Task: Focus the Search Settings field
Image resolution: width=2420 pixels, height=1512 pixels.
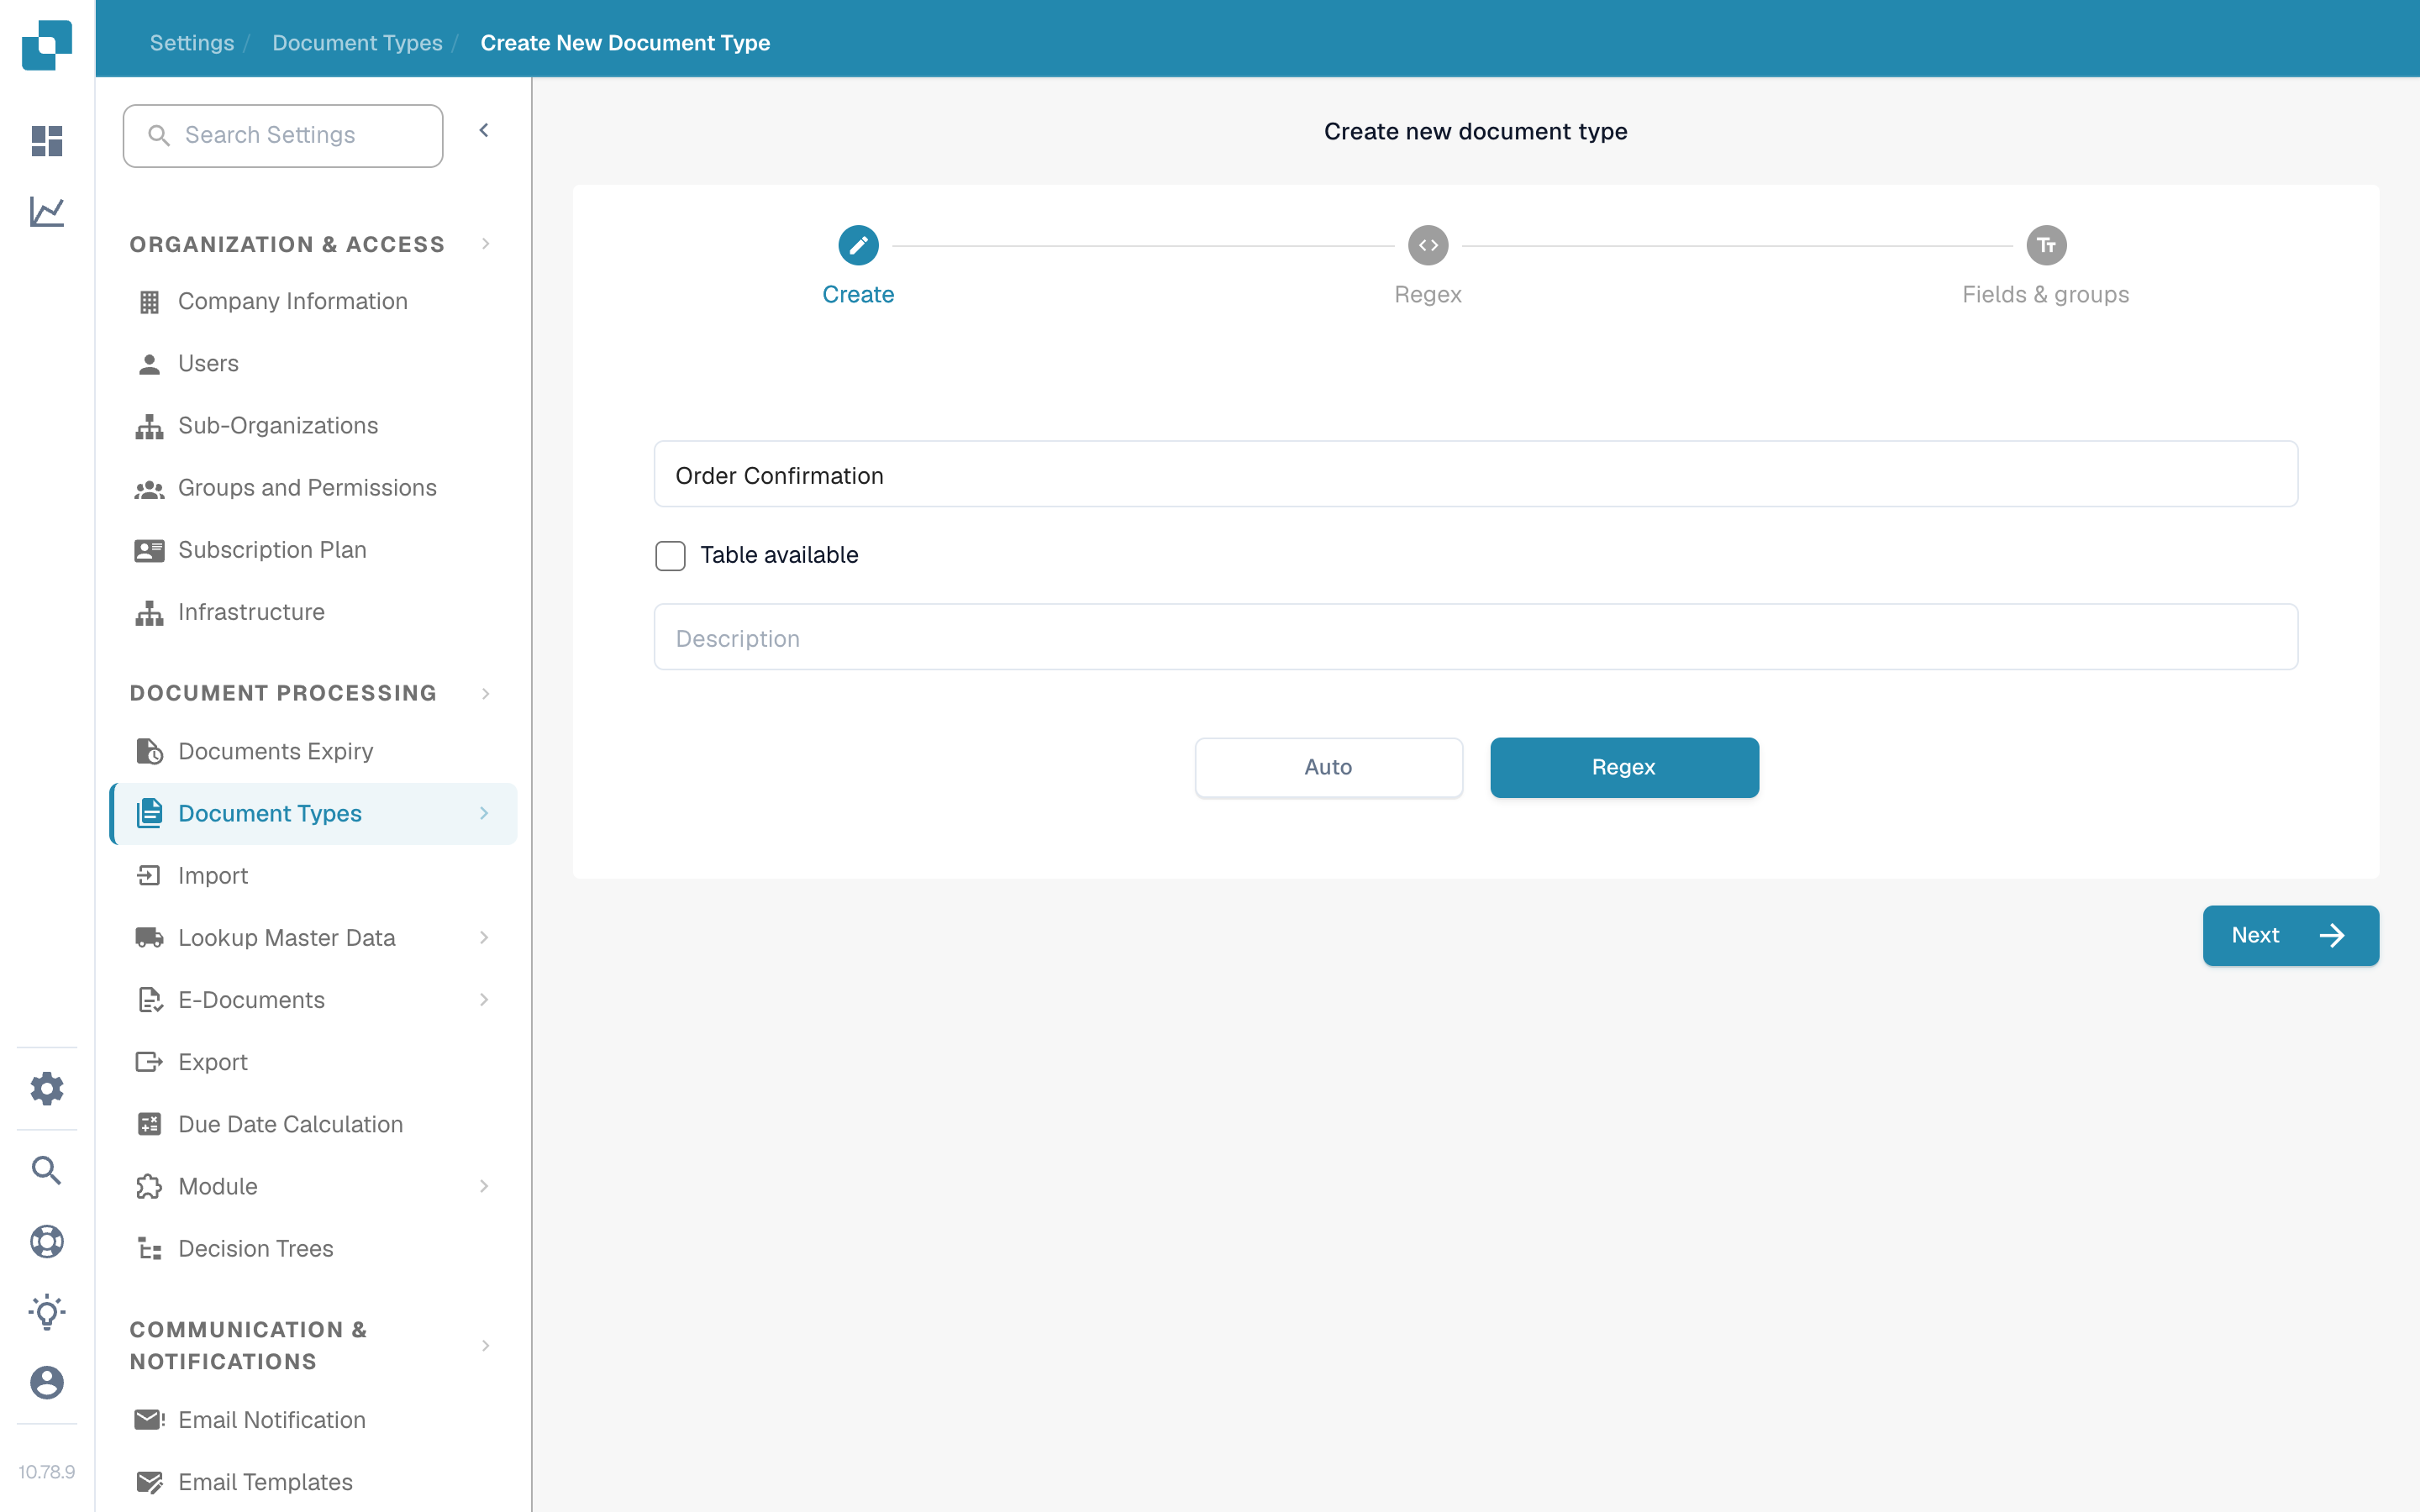Action: pos(283,135)
